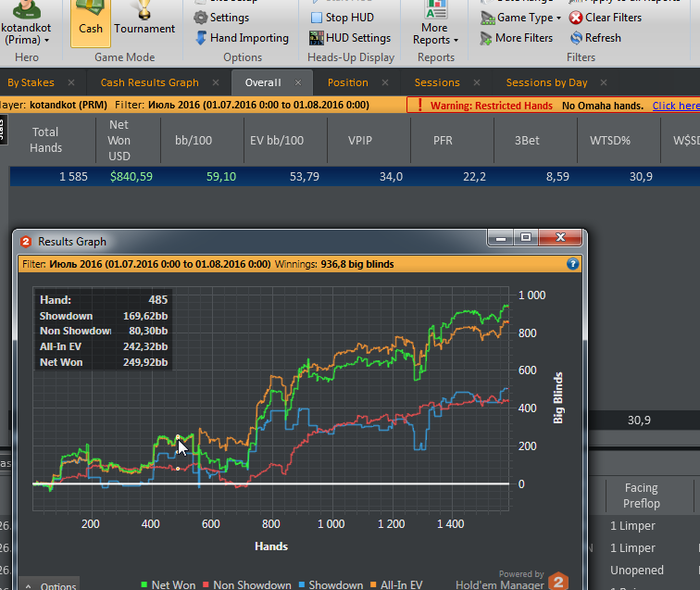Click Refresh icon in Filters
The image size is (700, 590).
576,38
